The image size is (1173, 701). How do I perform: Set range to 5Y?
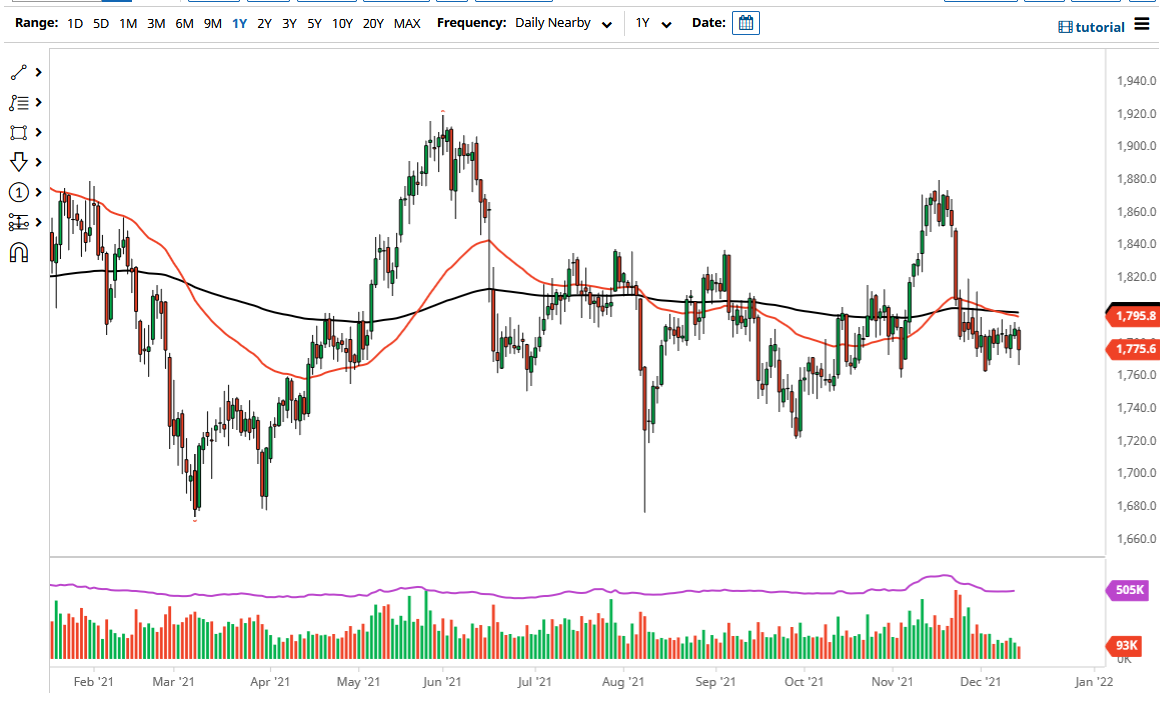314,23
